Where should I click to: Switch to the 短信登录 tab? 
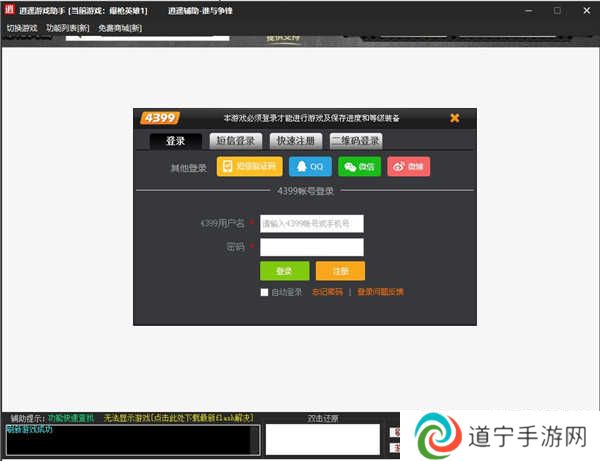point(236,141)
